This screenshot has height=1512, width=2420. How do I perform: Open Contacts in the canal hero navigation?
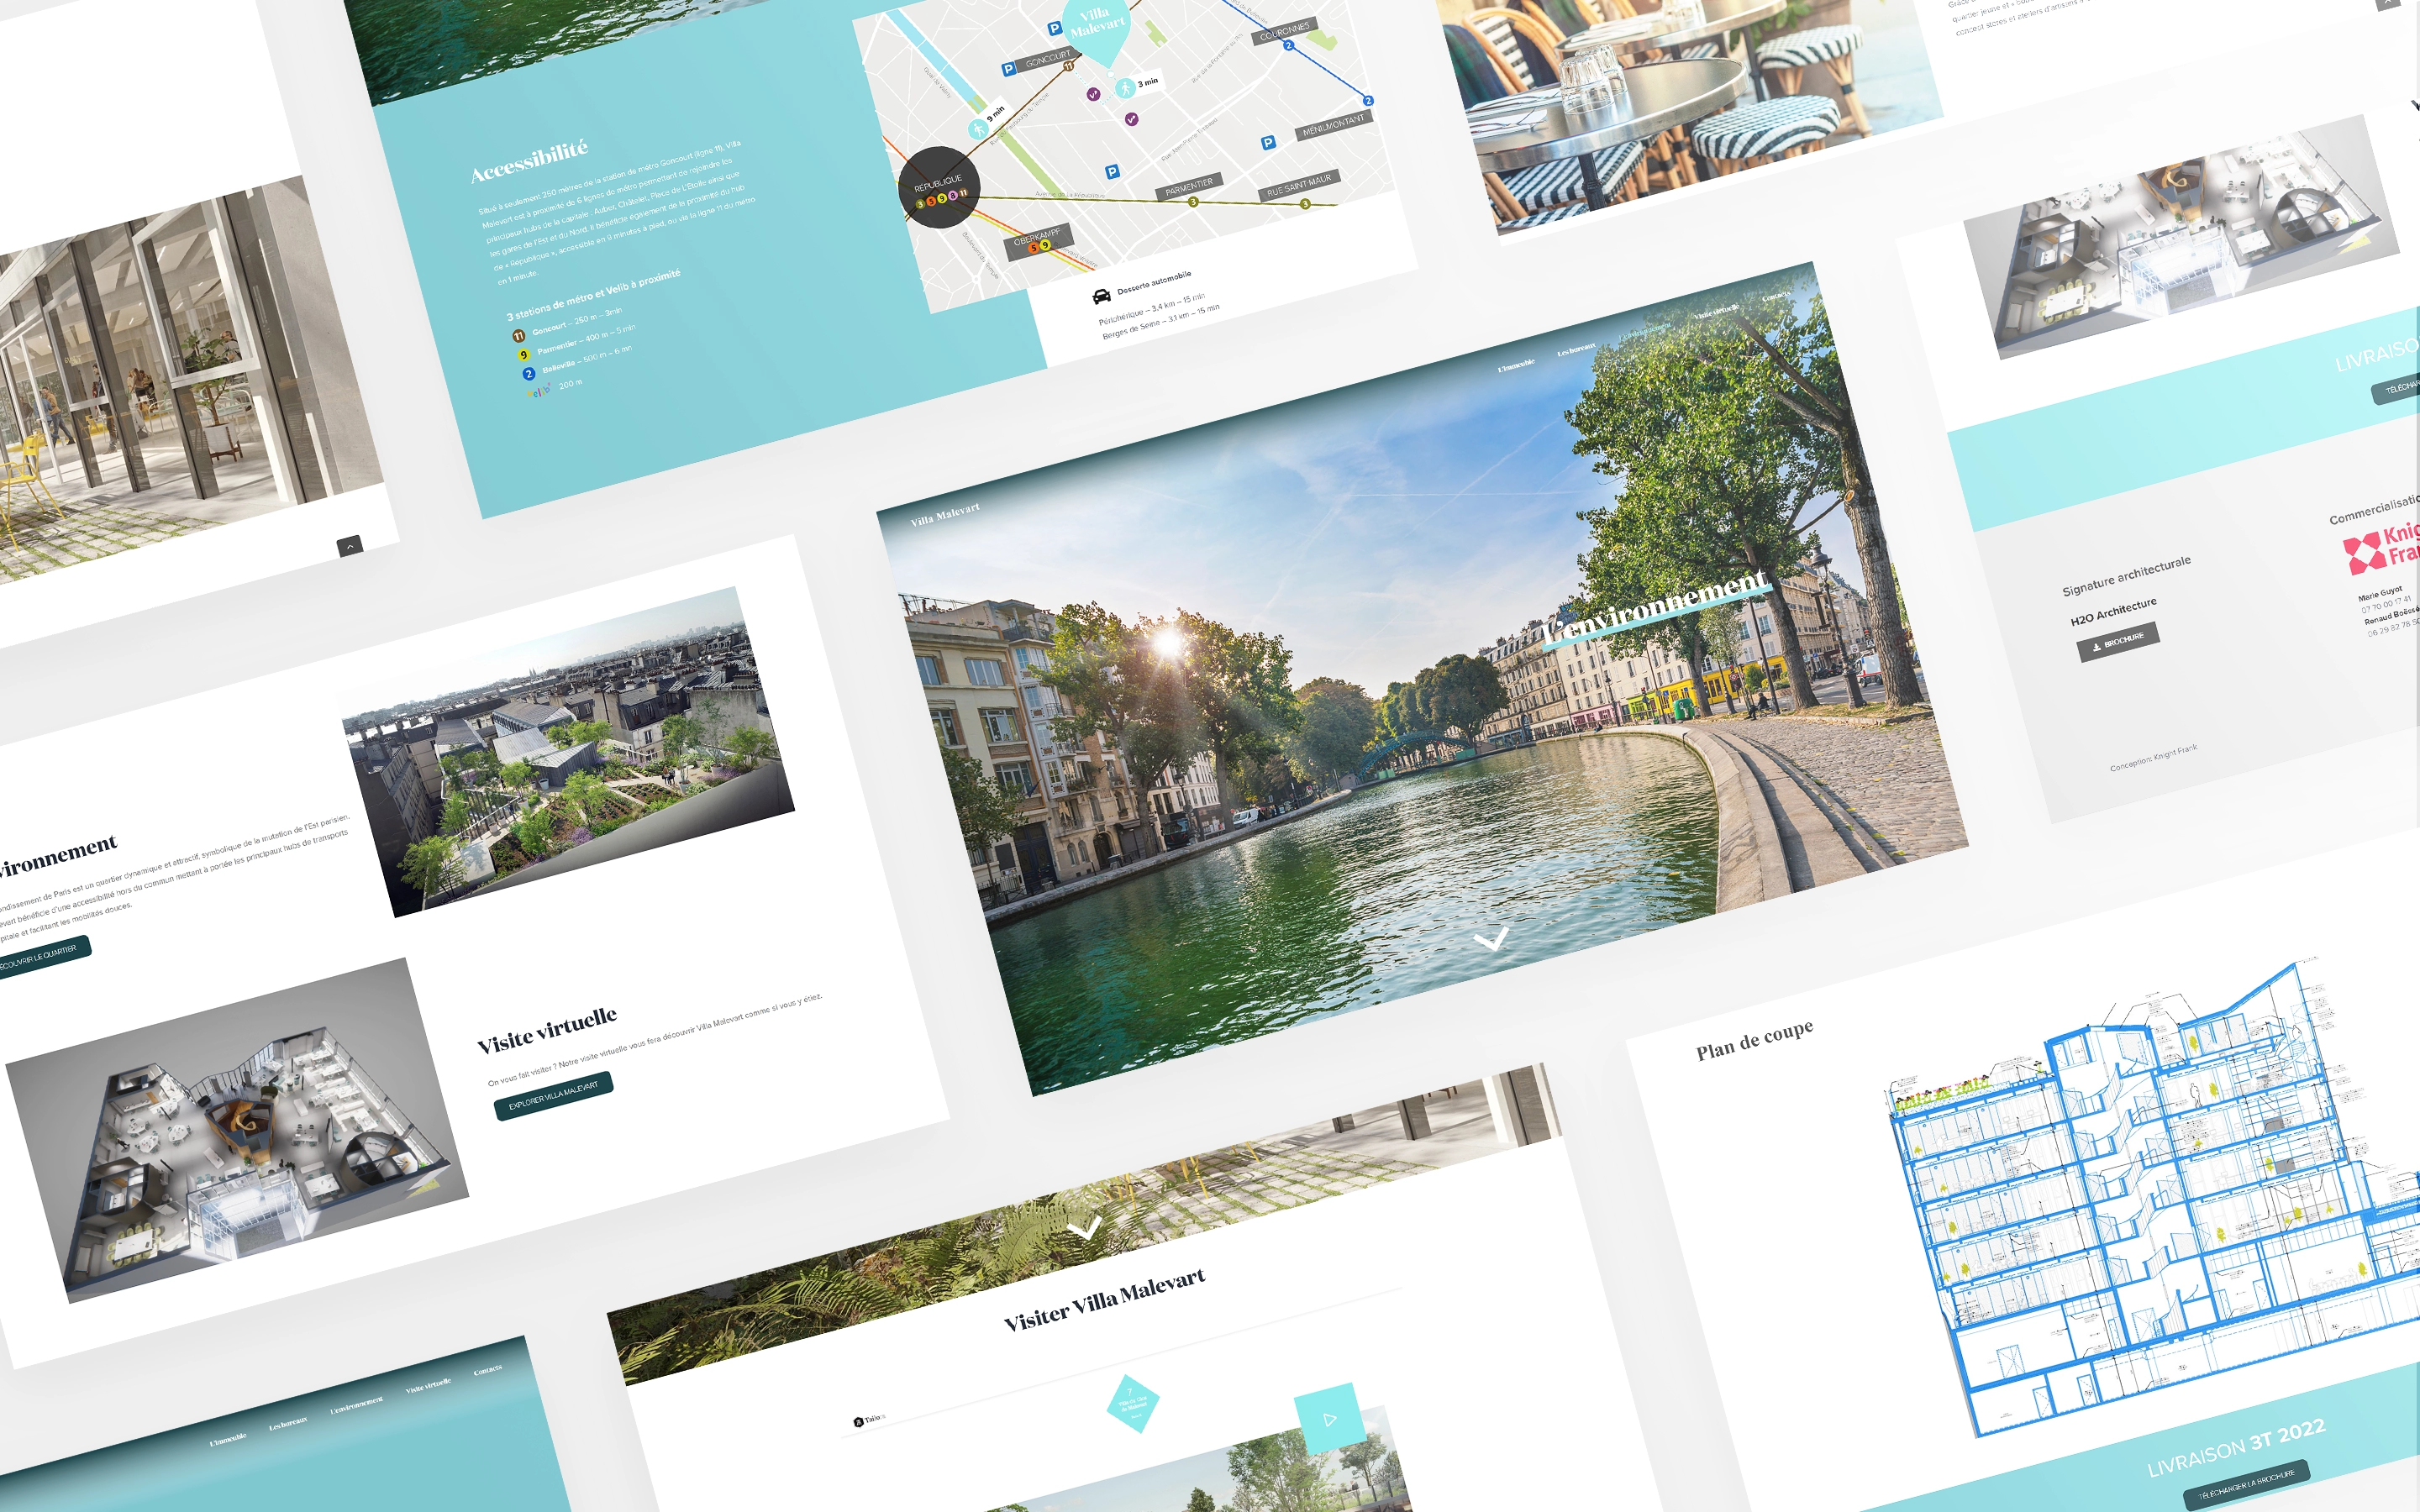click(x=1776, y=296)
